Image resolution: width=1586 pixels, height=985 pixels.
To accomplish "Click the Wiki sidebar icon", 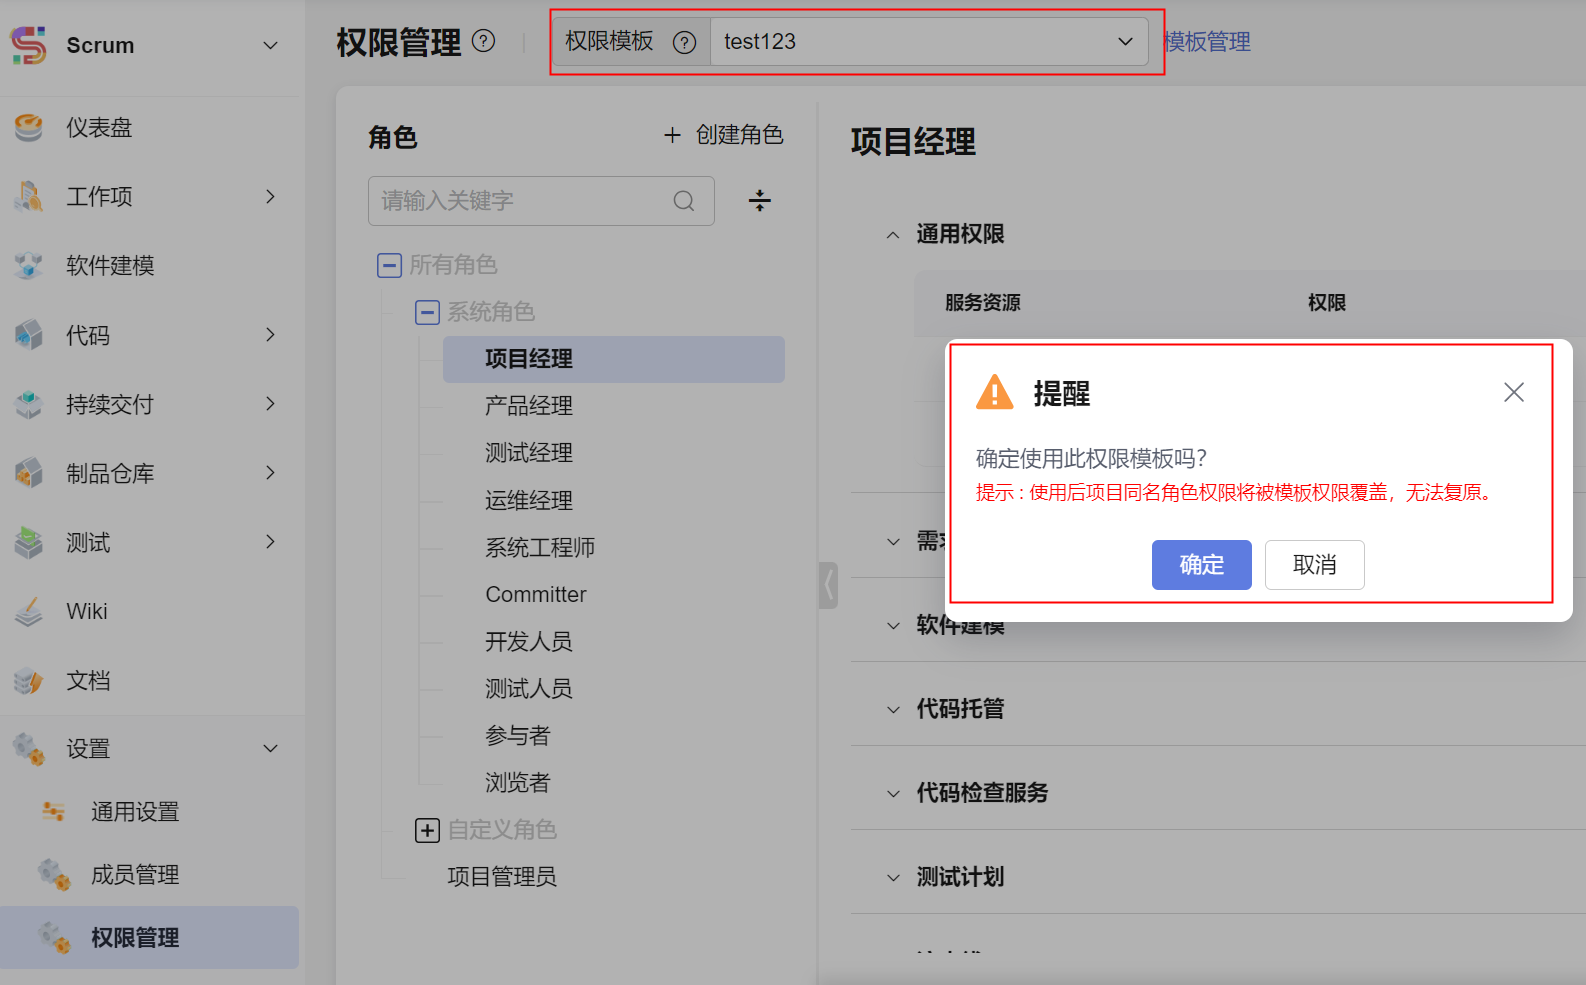I will (29, 612).
